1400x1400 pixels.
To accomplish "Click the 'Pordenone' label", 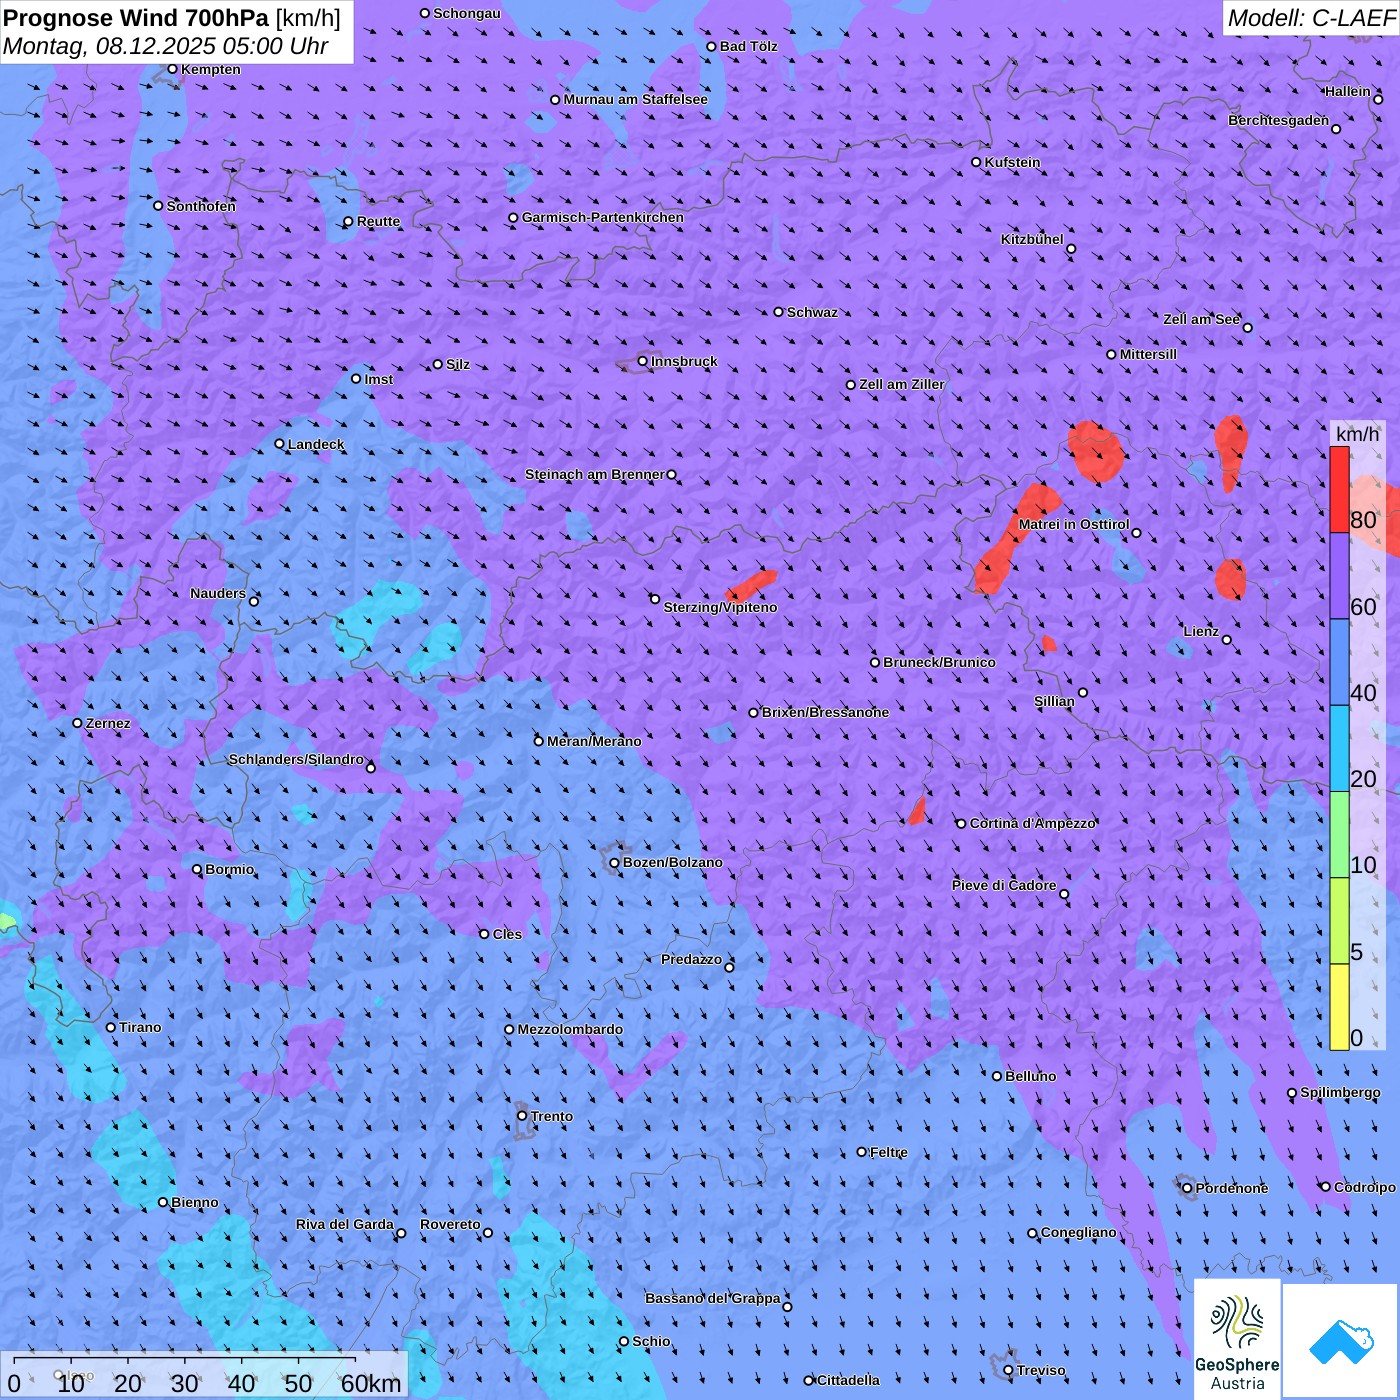I will coord(1232,1188).
